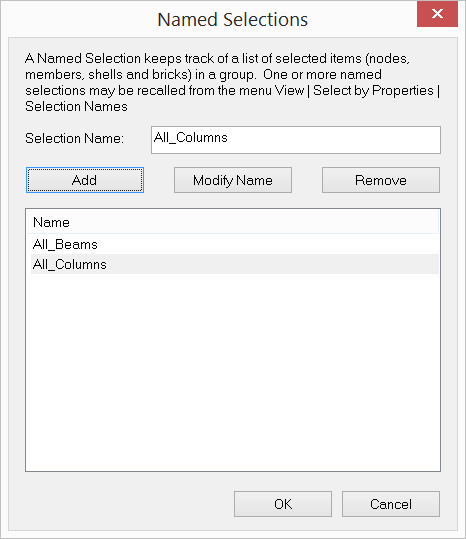Remove the highlighted named selection
This screenshot has width=466, height=539.
pyautogui.click(x=381, y=180)
